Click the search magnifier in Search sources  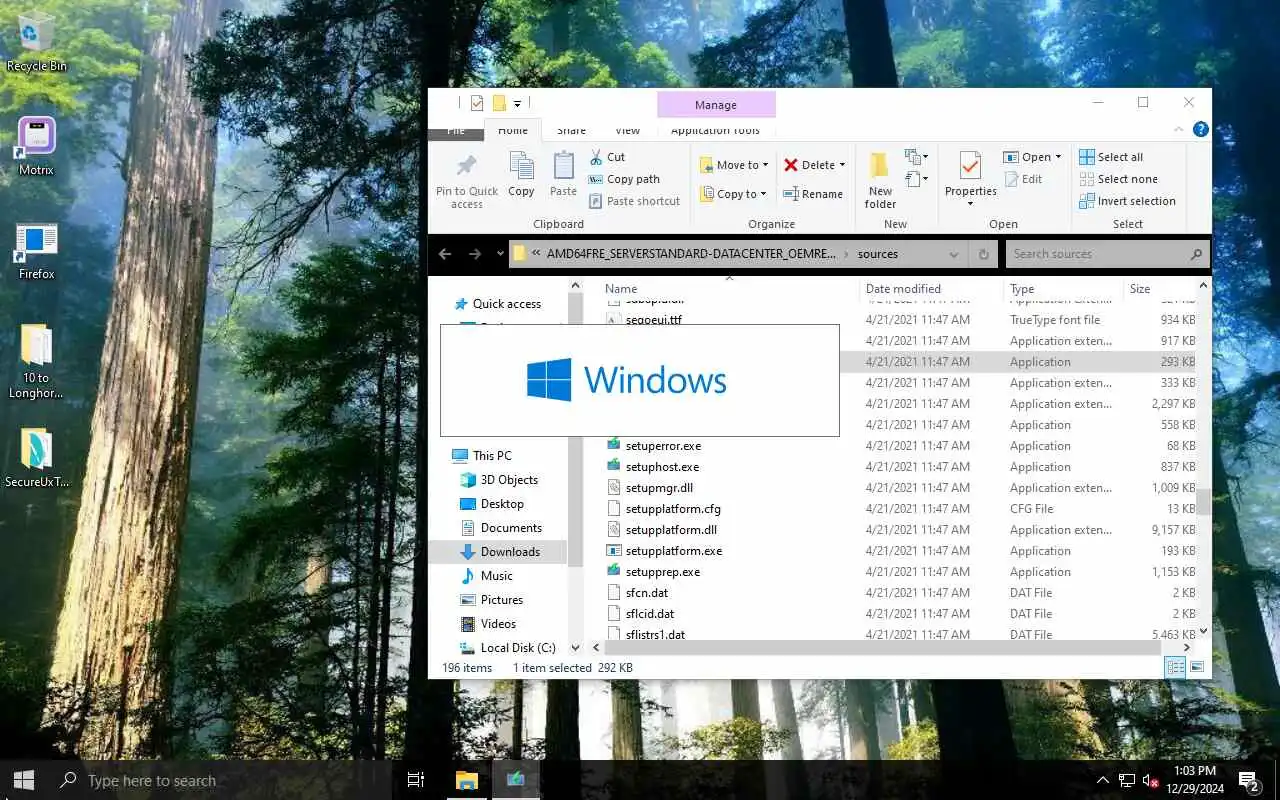1196,254
